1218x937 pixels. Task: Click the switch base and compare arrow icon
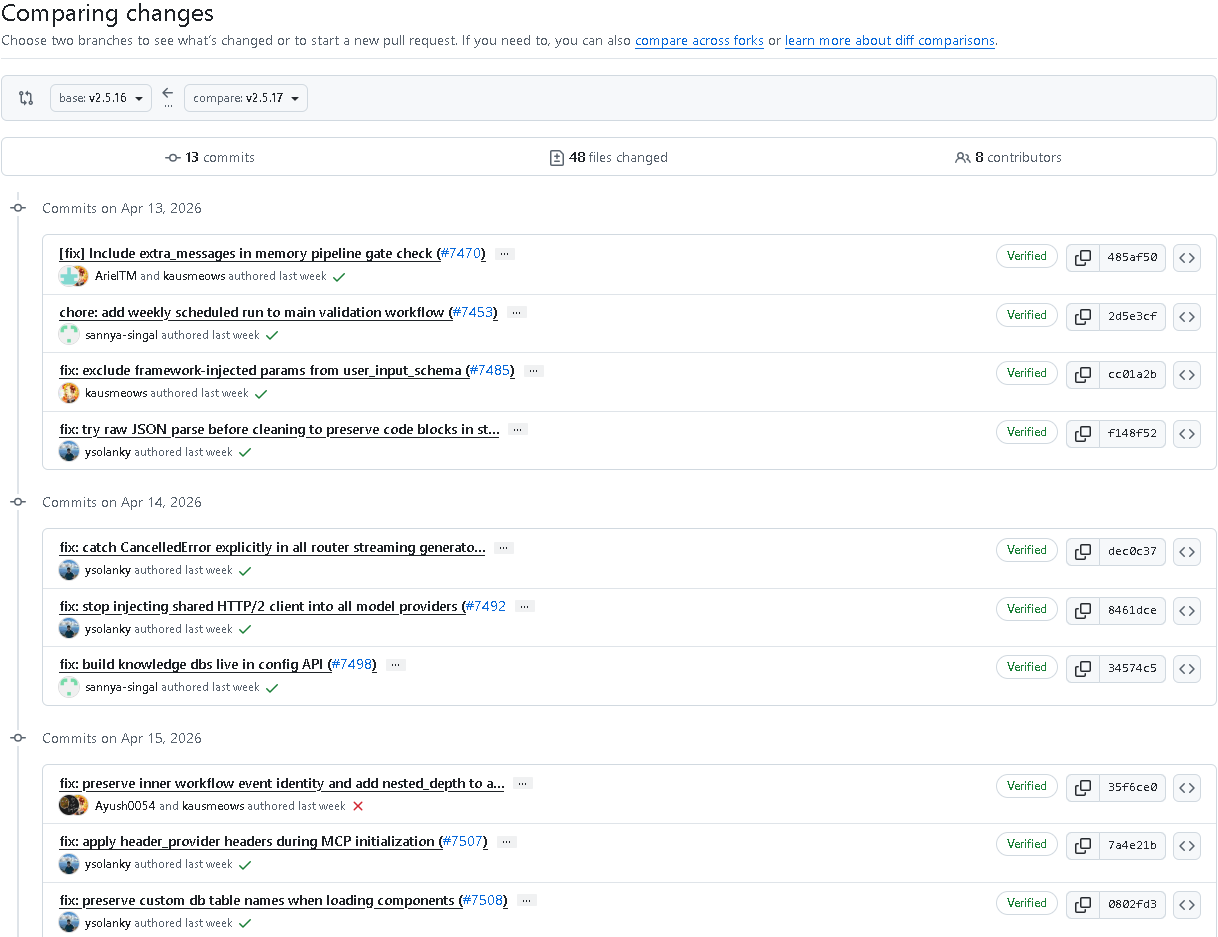168,93
